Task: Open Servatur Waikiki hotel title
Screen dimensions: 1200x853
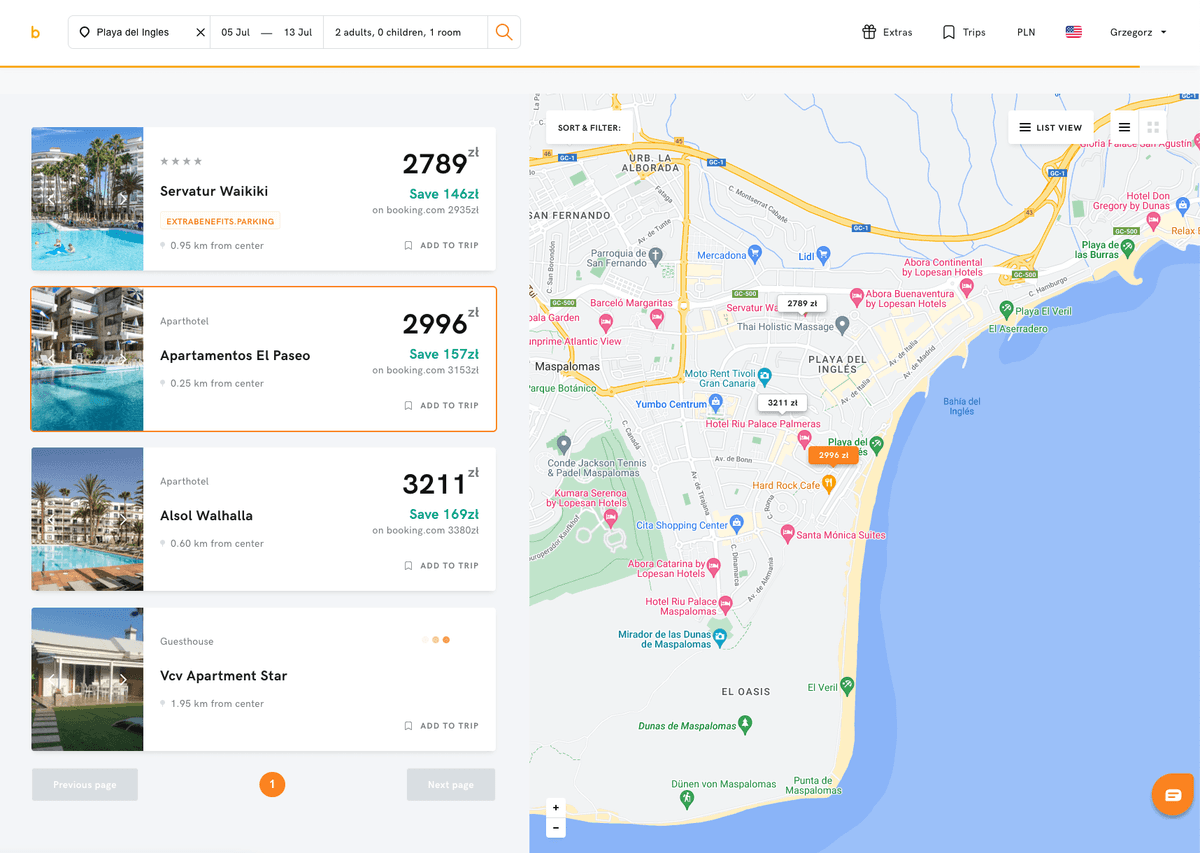Action: point(214,191)
